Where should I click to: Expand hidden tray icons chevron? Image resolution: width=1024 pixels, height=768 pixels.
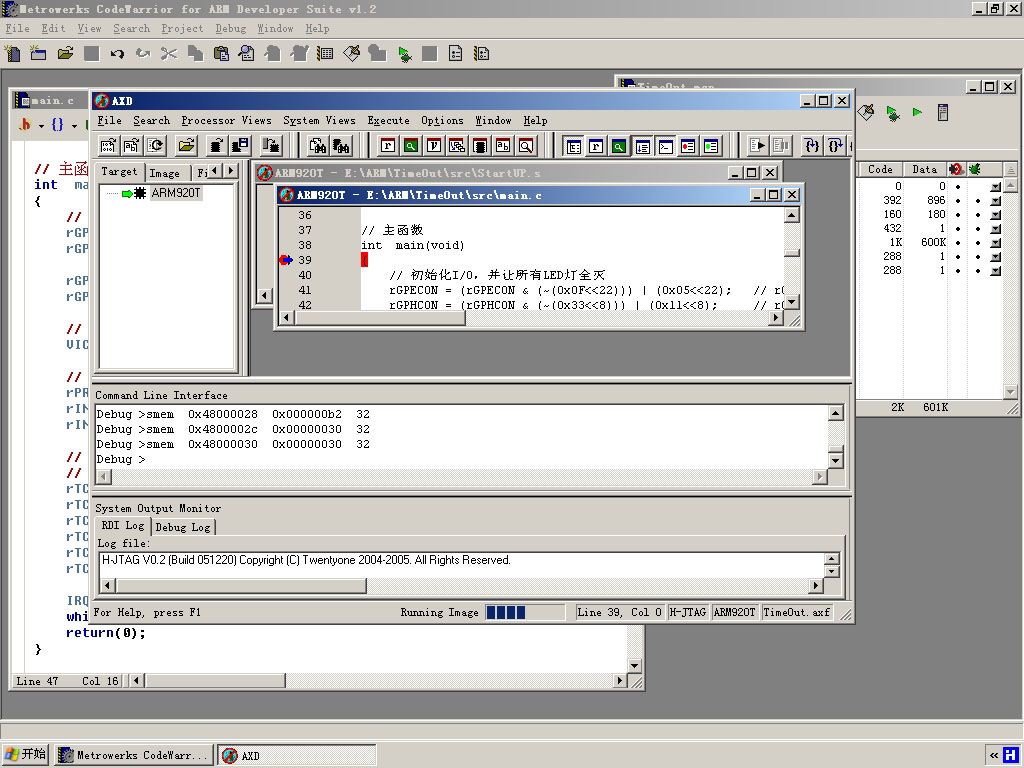point(993,755)
